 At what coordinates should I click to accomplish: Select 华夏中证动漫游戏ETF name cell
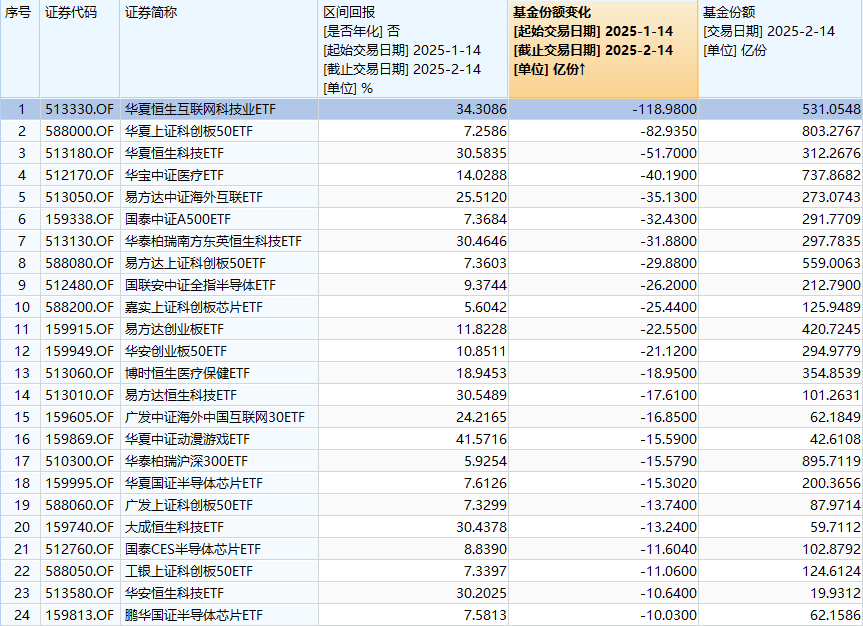tap(219, 439)
